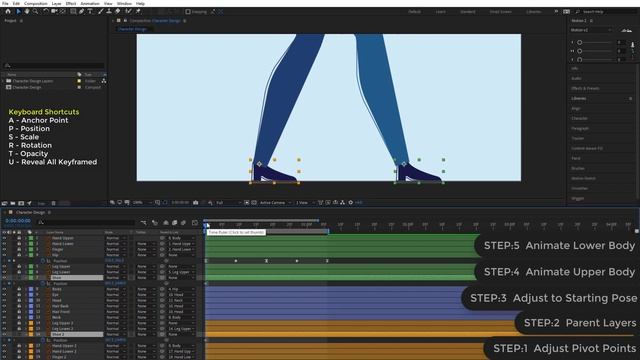Switch to the Default workspace
Viewport: 640px width, 360px height.
click(414, 12)
